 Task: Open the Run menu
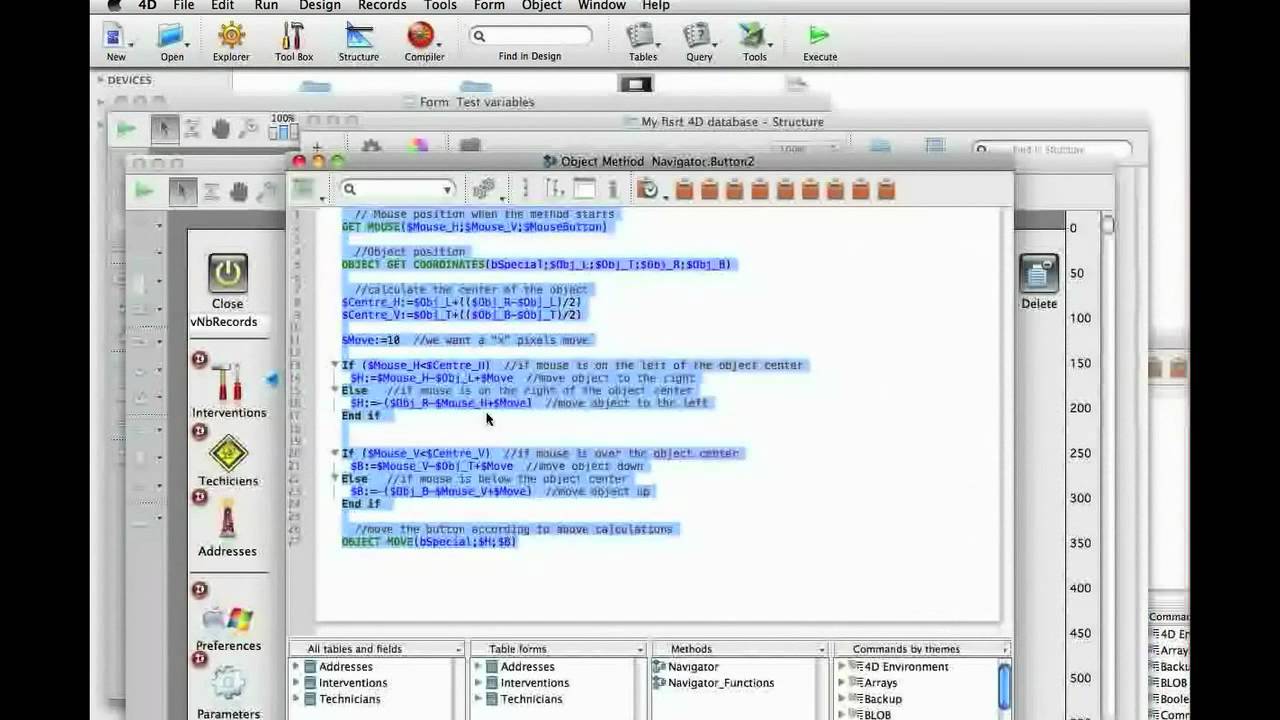(x=266, y=6)
